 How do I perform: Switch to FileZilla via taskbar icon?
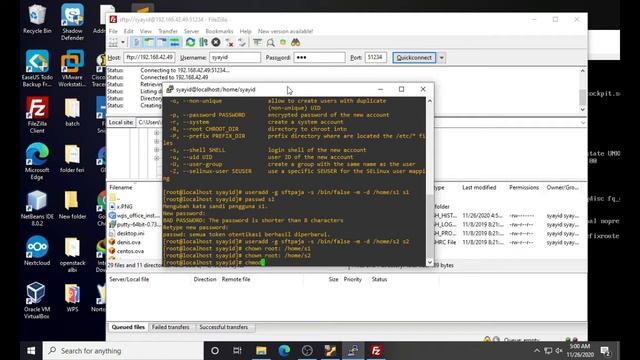pos(376,351)
